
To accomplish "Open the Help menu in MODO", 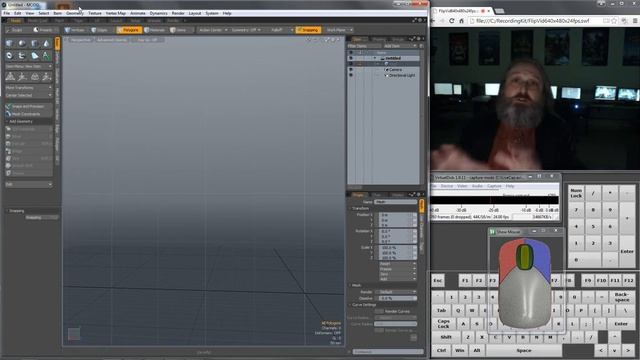I will (227, 13).
